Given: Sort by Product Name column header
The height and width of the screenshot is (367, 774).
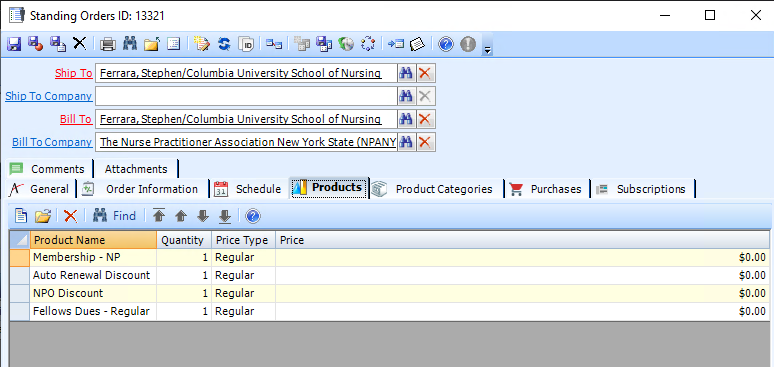Looking at the screenshot, I should tap(93, 240).
